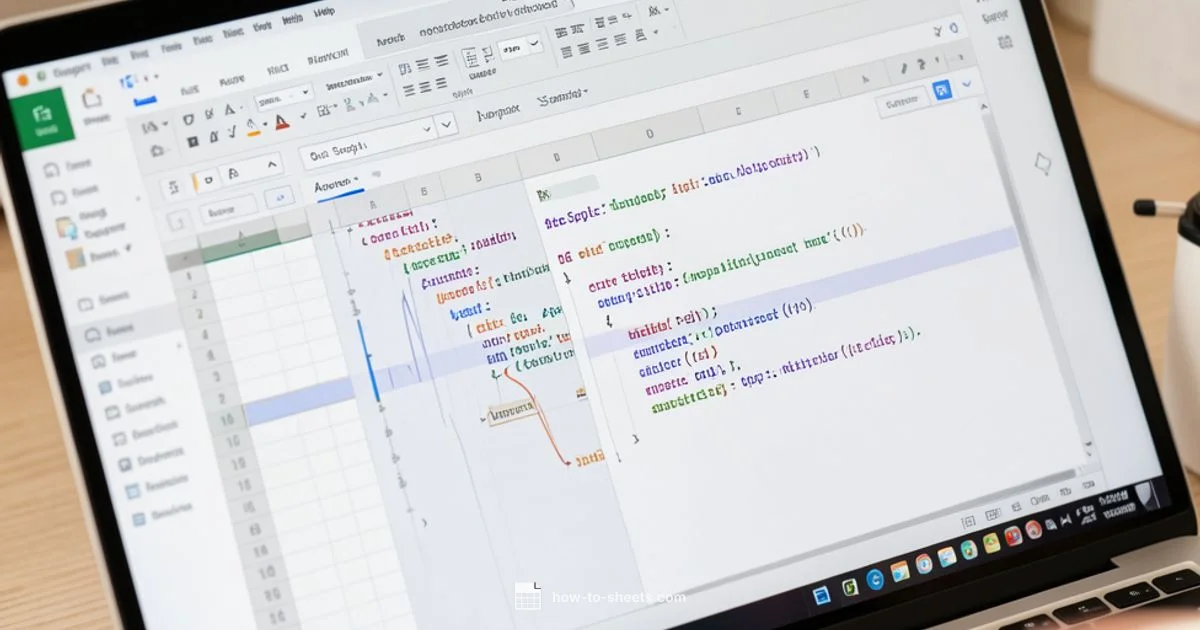Click the blue Share button top-right

coord(940,88)
